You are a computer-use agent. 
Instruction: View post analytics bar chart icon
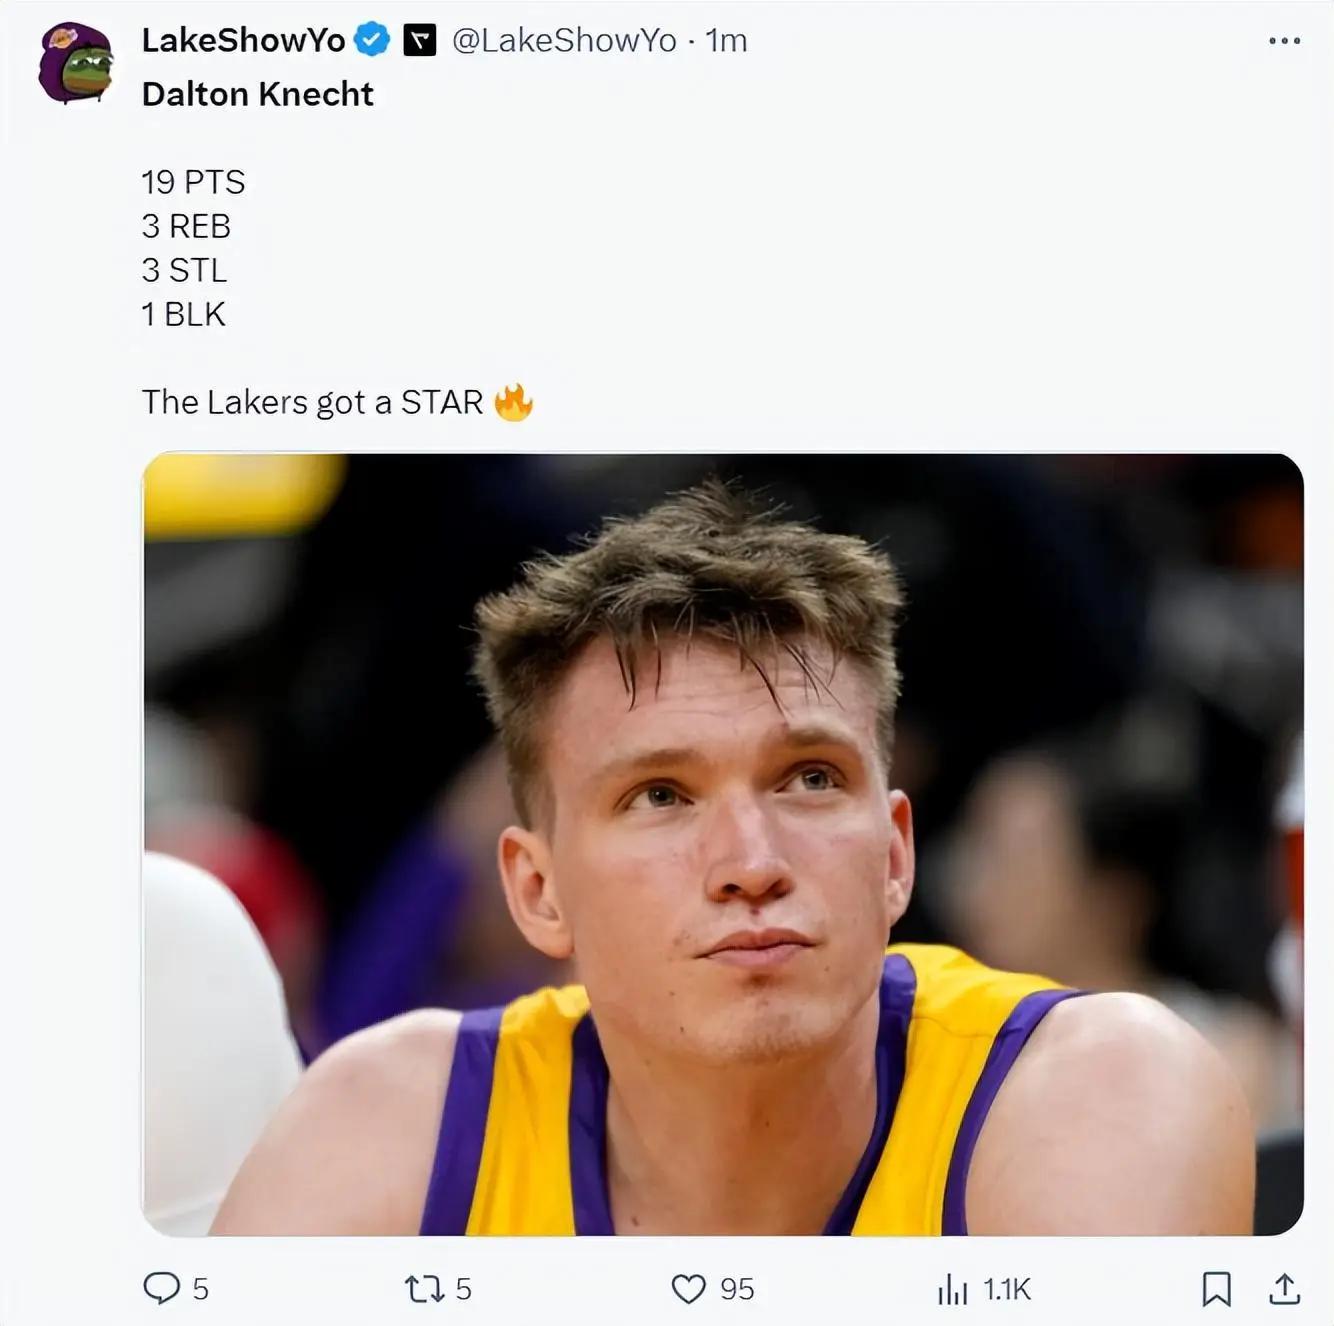(952, 1289)
